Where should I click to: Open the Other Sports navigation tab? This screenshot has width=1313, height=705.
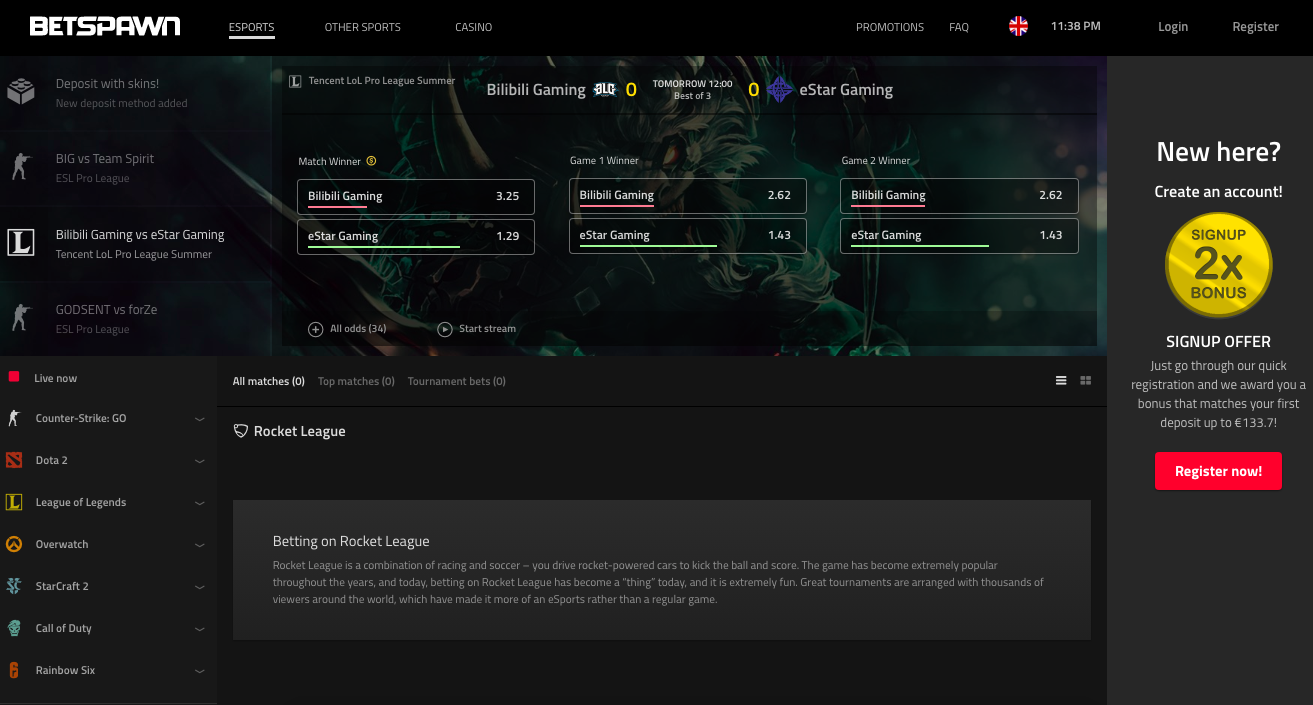363,27
